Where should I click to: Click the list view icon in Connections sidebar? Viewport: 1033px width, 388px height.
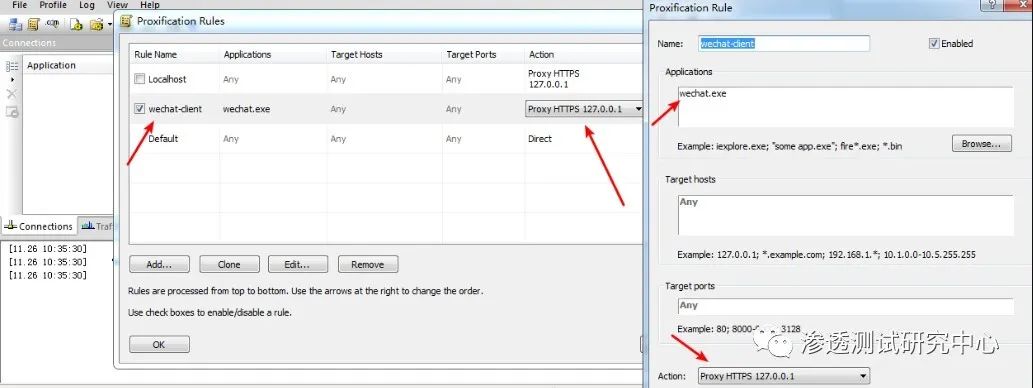[12, 66]
